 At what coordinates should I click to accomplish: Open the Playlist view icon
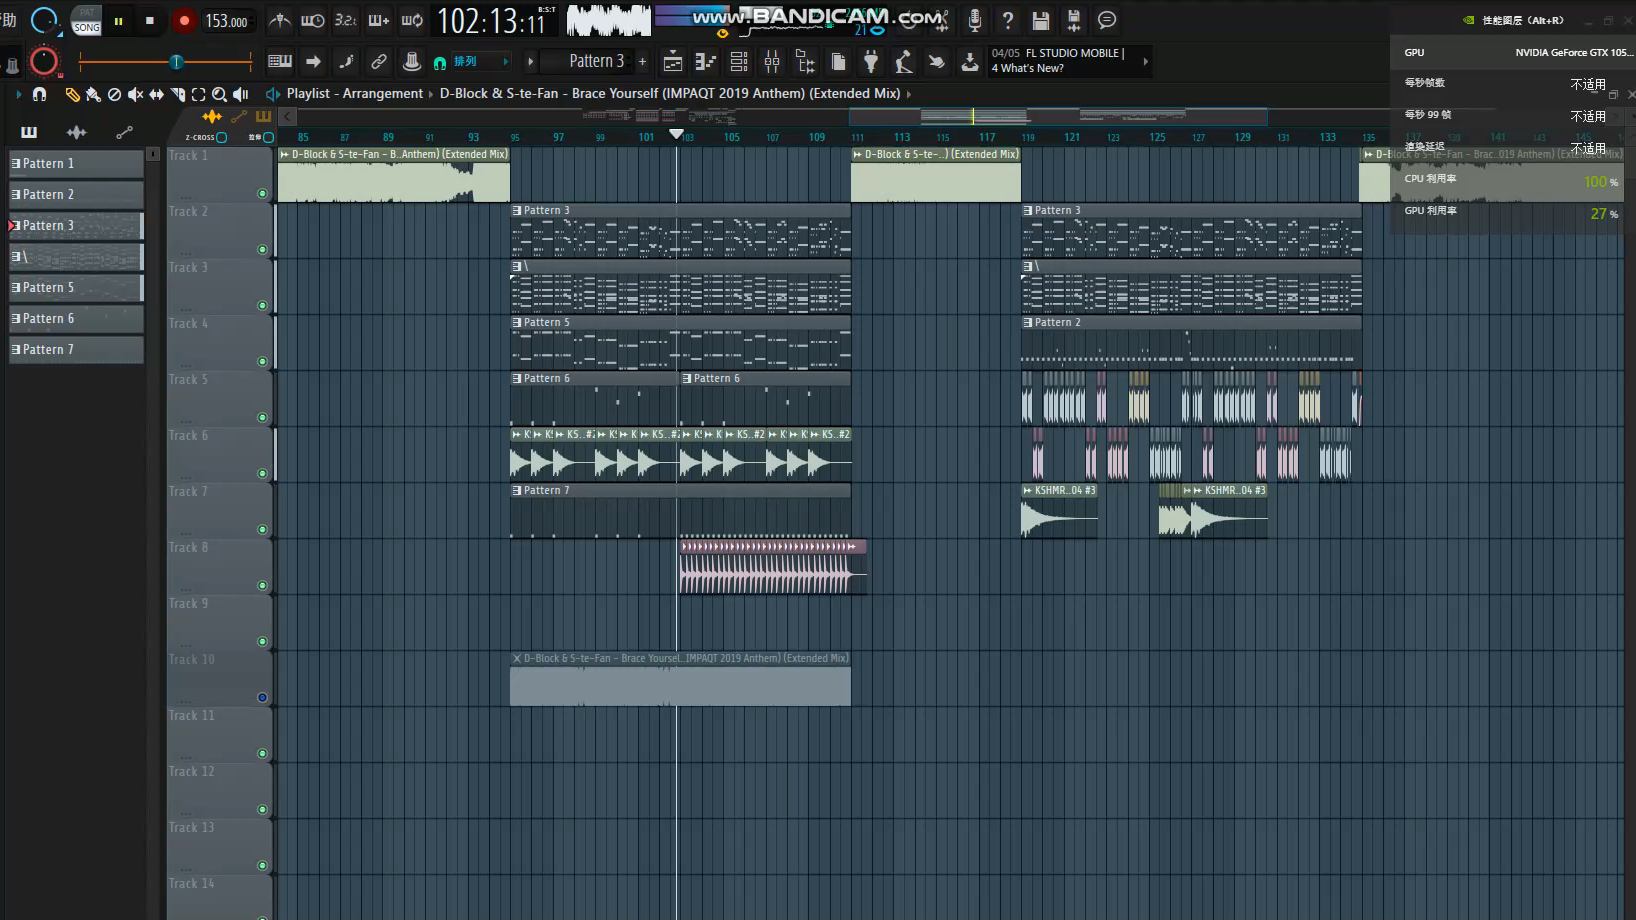[x=673, y=62]
